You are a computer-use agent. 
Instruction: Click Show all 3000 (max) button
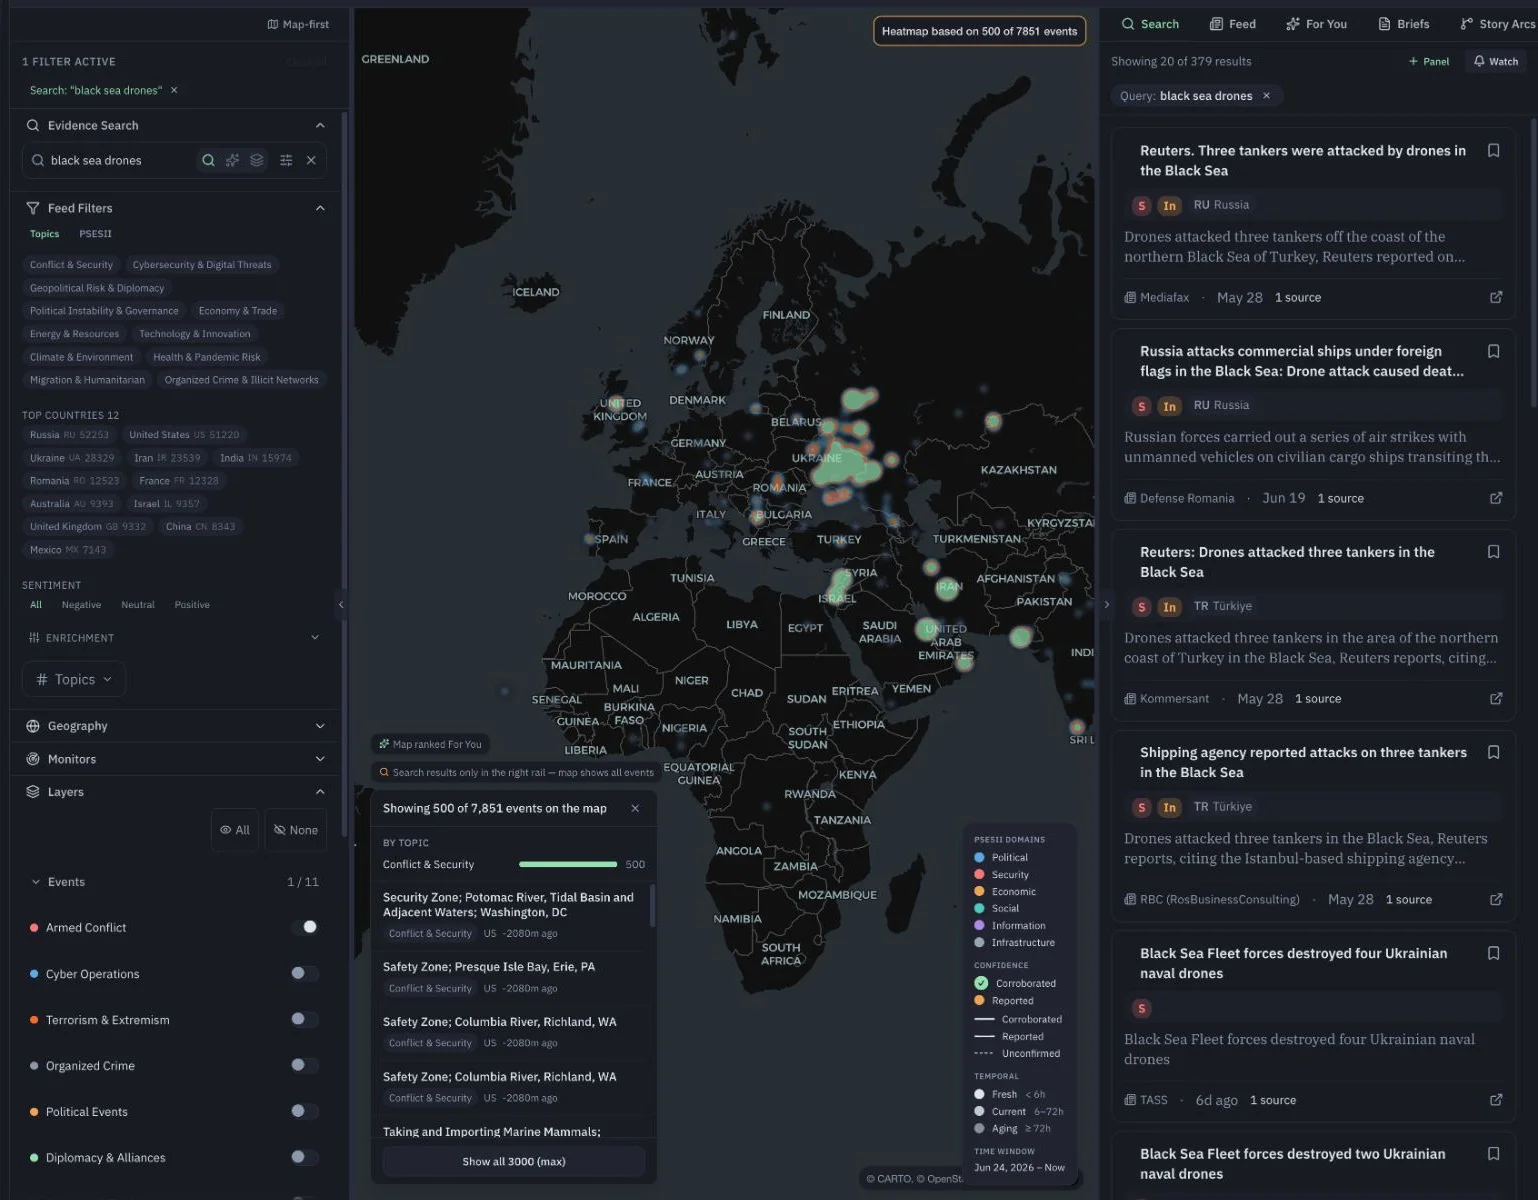(514, 1161)
